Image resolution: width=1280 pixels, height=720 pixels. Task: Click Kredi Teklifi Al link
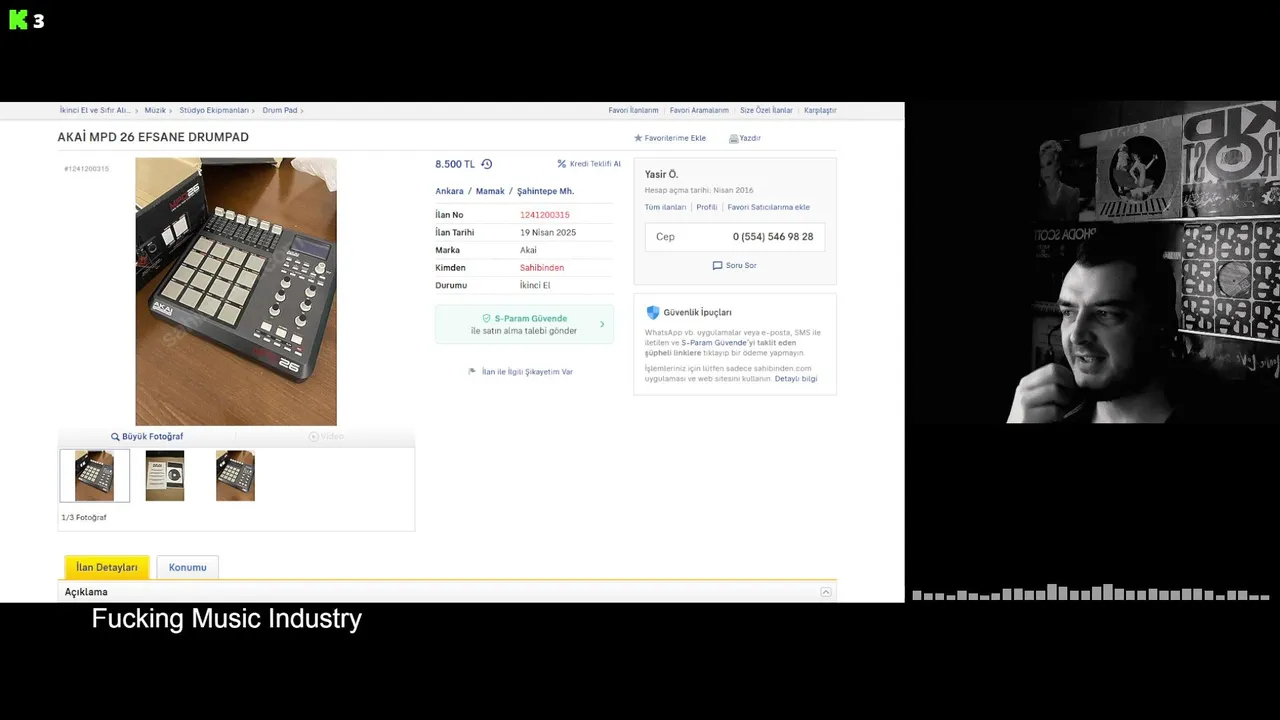click(595, 164)
